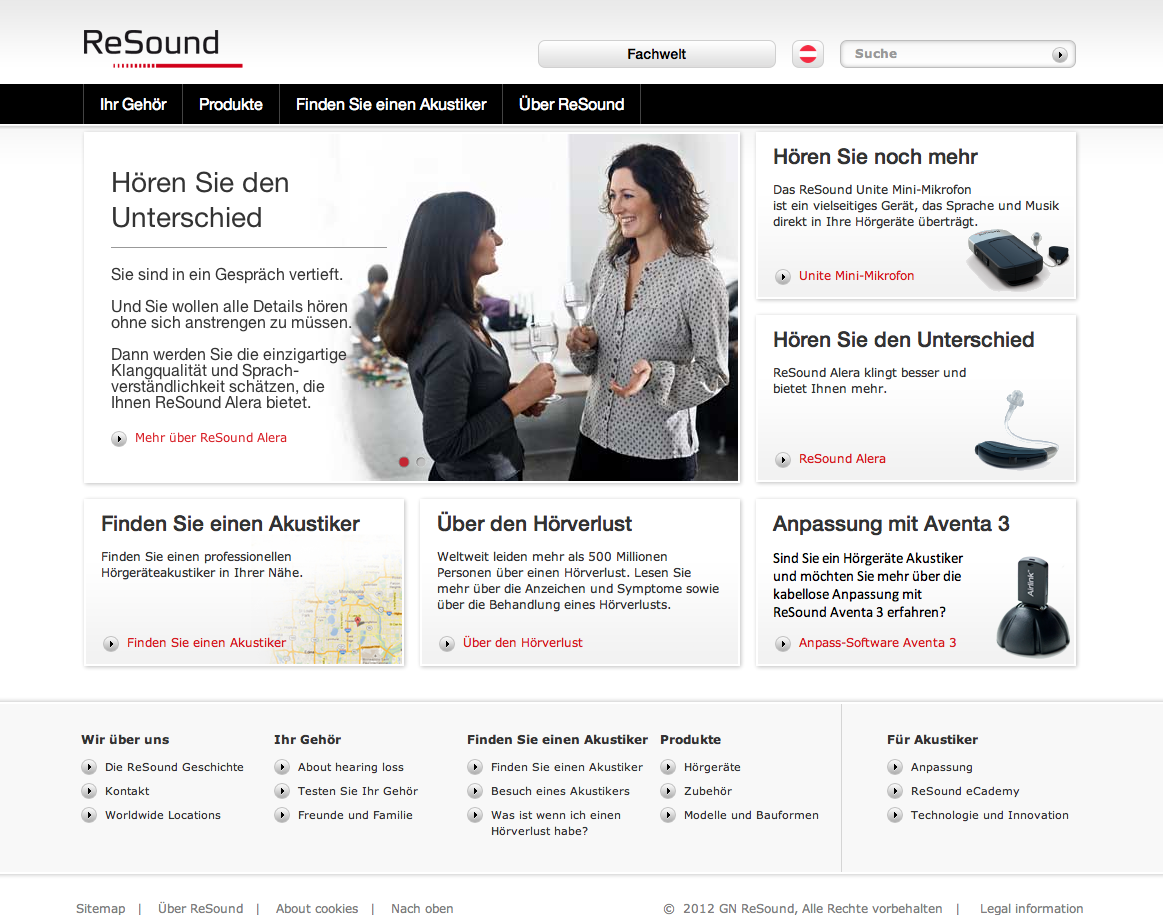This screenshot has width=1163, height=915.
Task: Open the Austria flag country selector
Action: point(808,54)
